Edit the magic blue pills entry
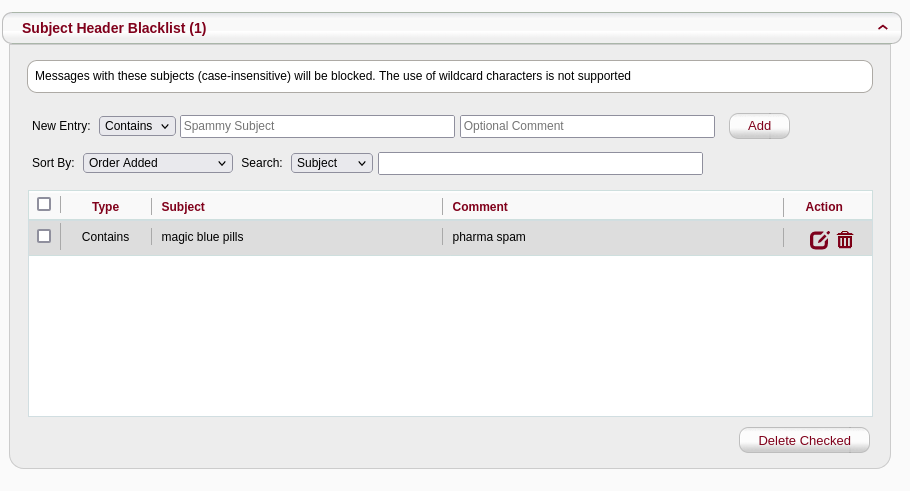 click(819, 240)
